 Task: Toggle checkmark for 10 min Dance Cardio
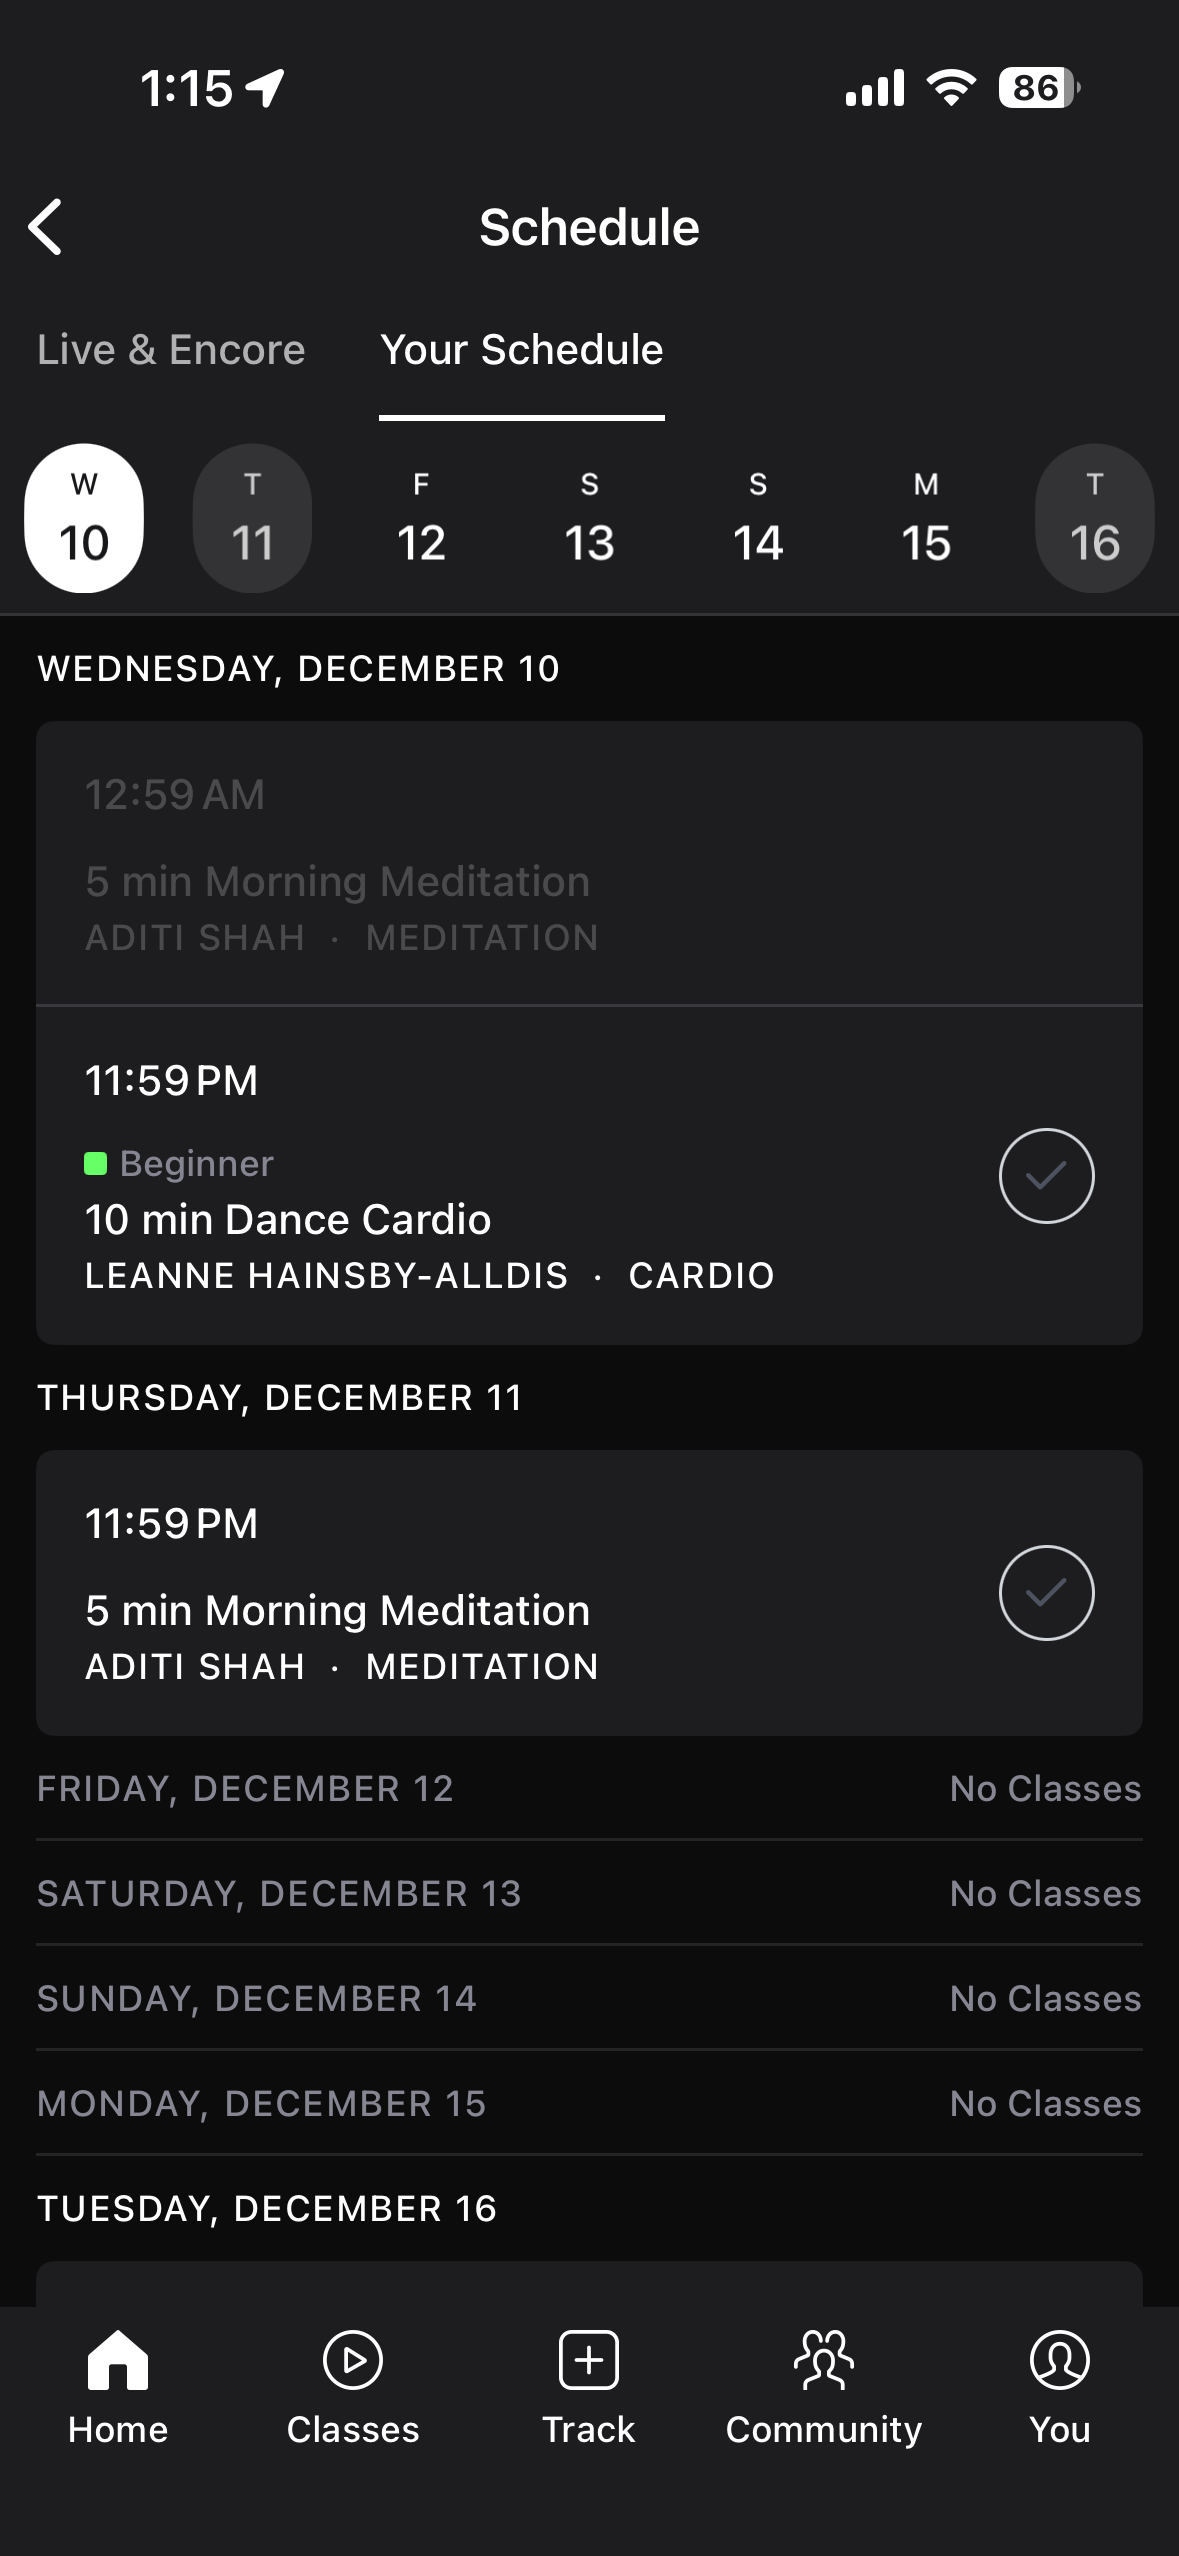pyautogui.click(x=1046, y=1176)
